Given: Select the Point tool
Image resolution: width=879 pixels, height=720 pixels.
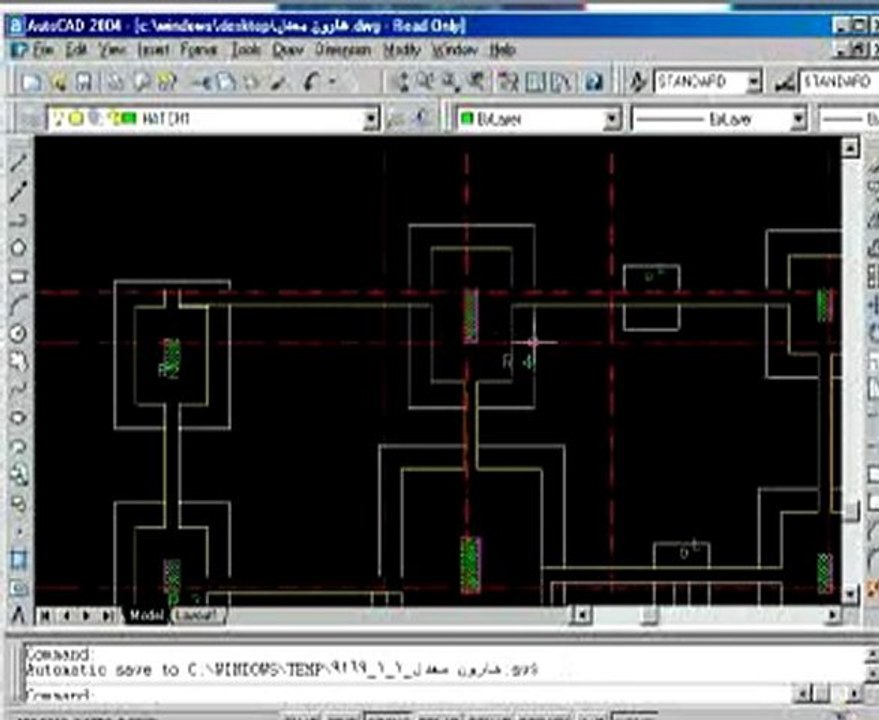Looking at the screenshot, I should [x=18, y=530].
